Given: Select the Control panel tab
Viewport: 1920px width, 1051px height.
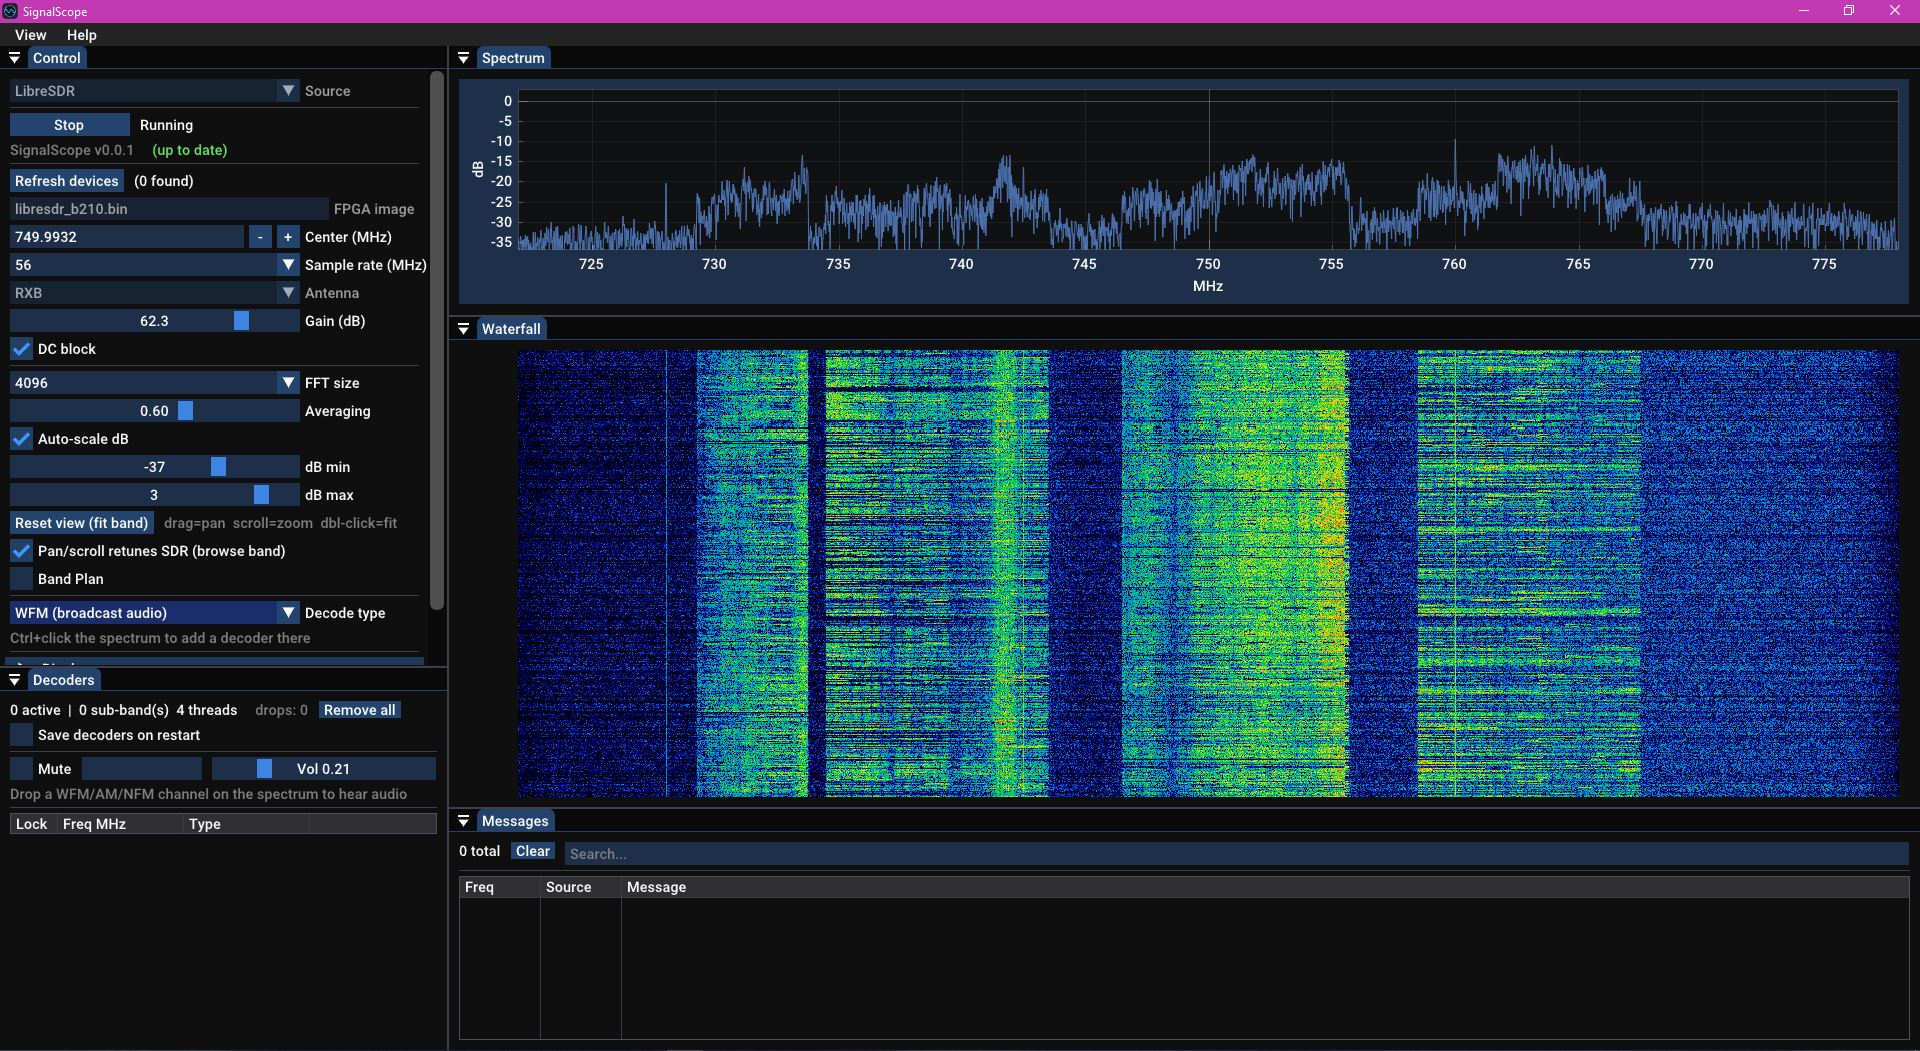Looking at the screenshot, I should (x=57, y=58).
